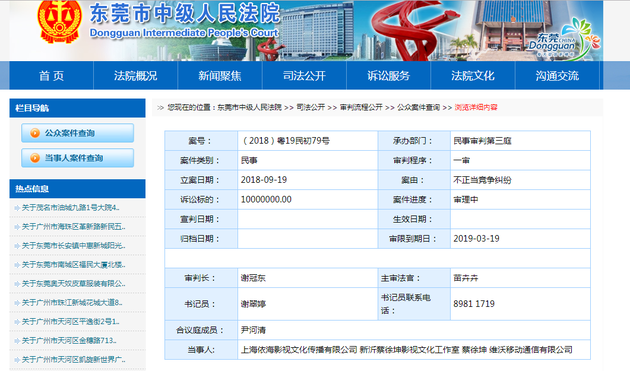This screenshot has width=630, height=371.
Task: Click the 承办部门： label cell
Action: pyautogui.click(x=414, y=141)
